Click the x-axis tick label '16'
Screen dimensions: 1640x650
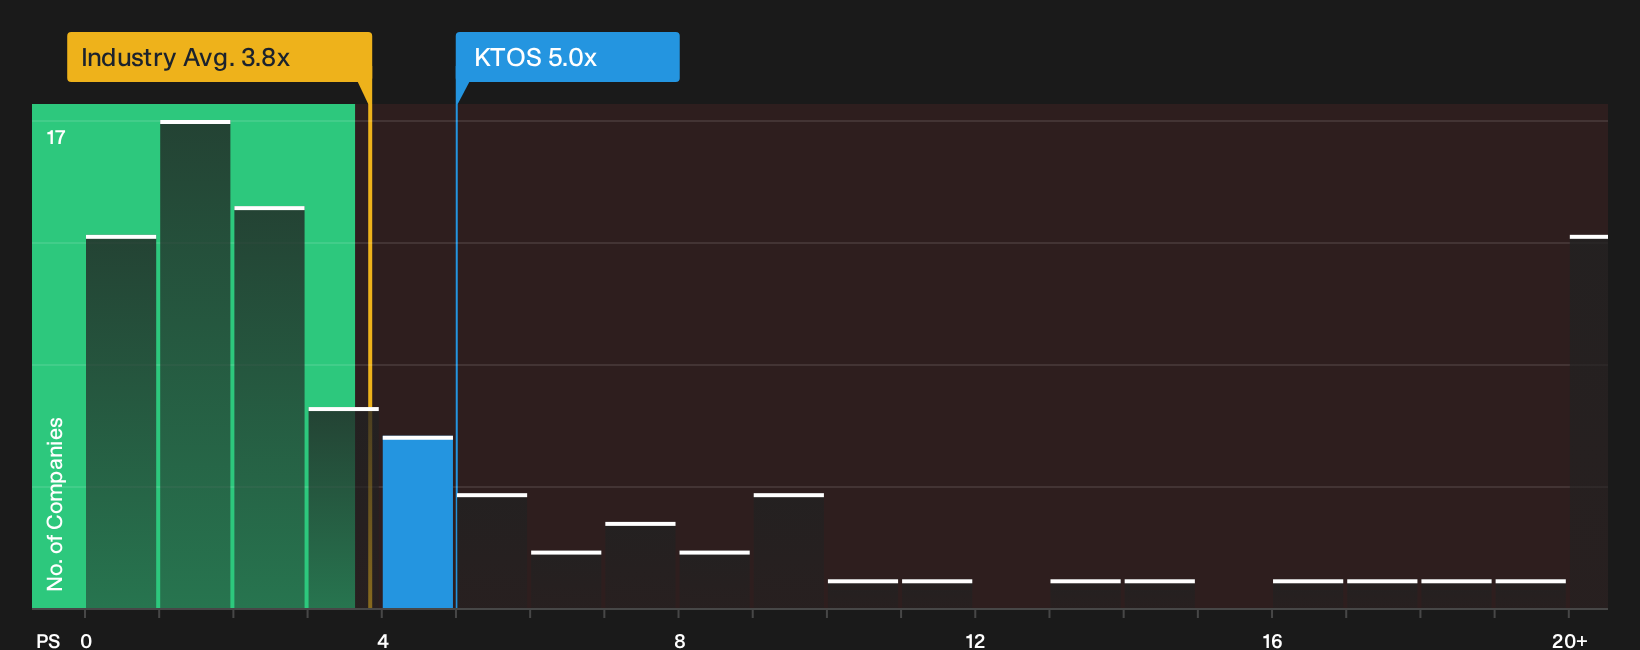tap(1272, 641)
